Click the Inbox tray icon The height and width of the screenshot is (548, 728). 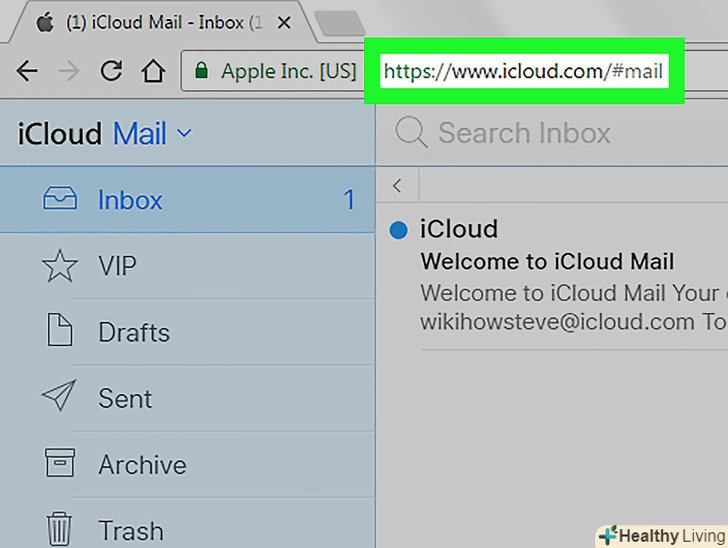click(60, 199)
